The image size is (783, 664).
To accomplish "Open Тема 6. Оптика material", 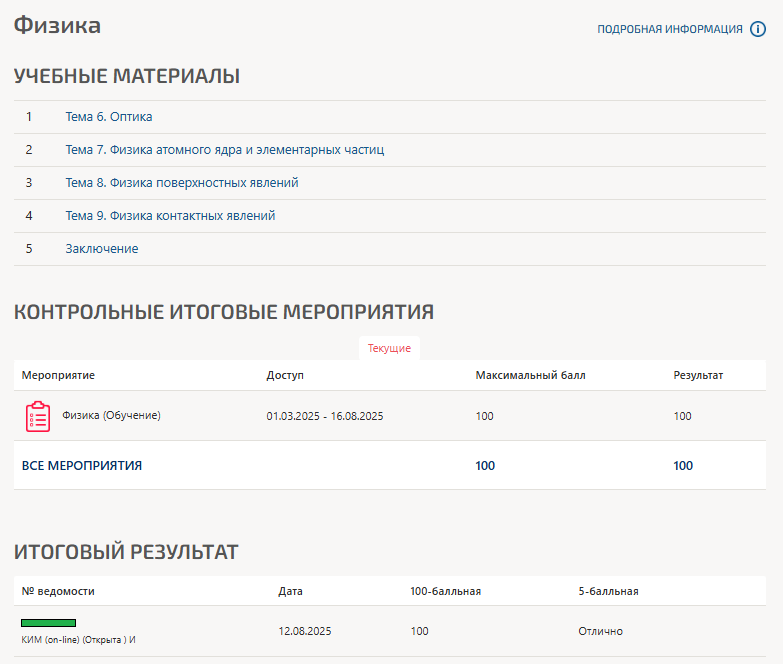I will (x=109, y=117).
